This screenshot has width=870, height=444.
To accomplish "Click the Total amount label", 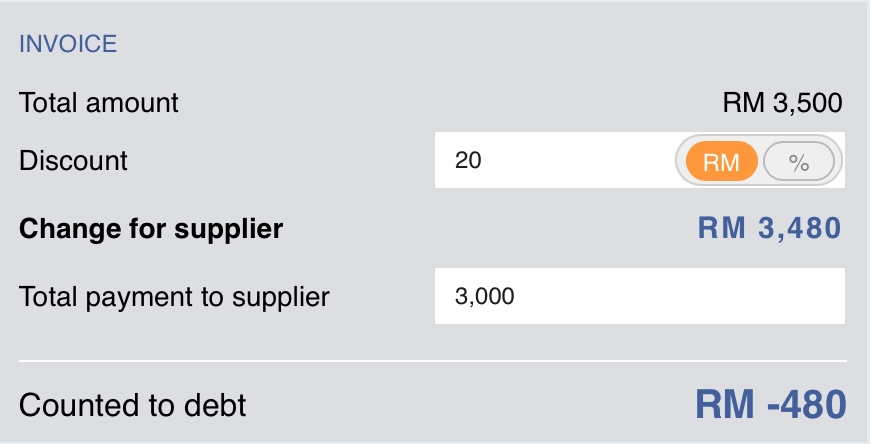I will click(99, 102).
